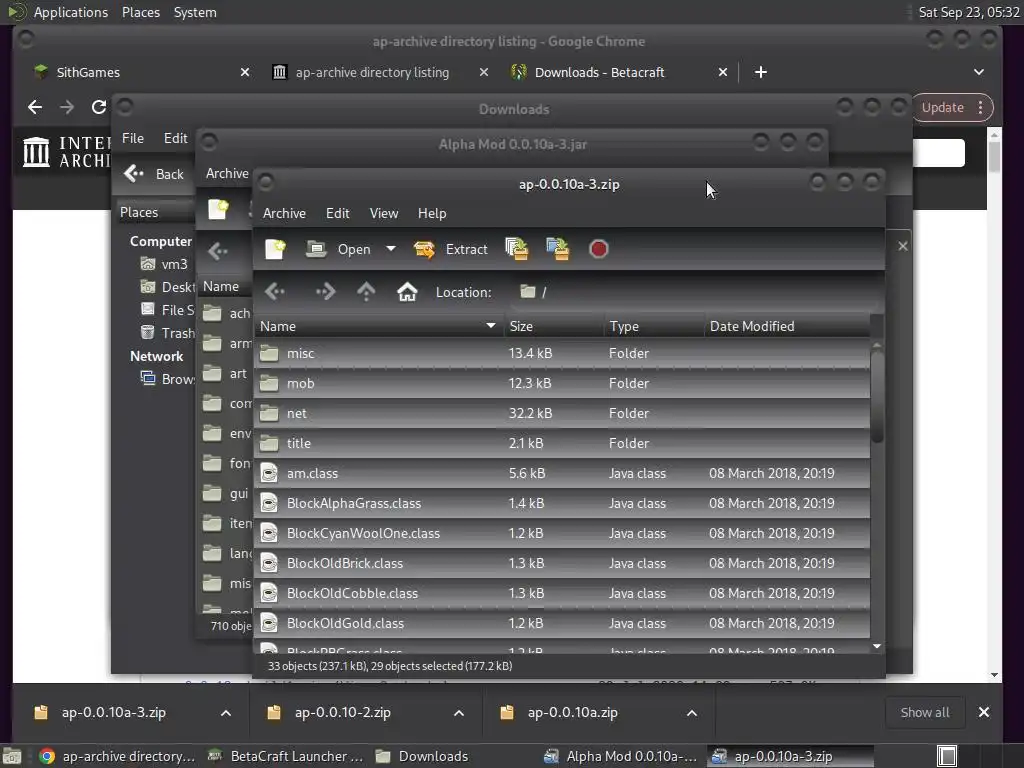Click the Chrome Update button
Viewport: 1024px width, 768px height.
[942, 108]
